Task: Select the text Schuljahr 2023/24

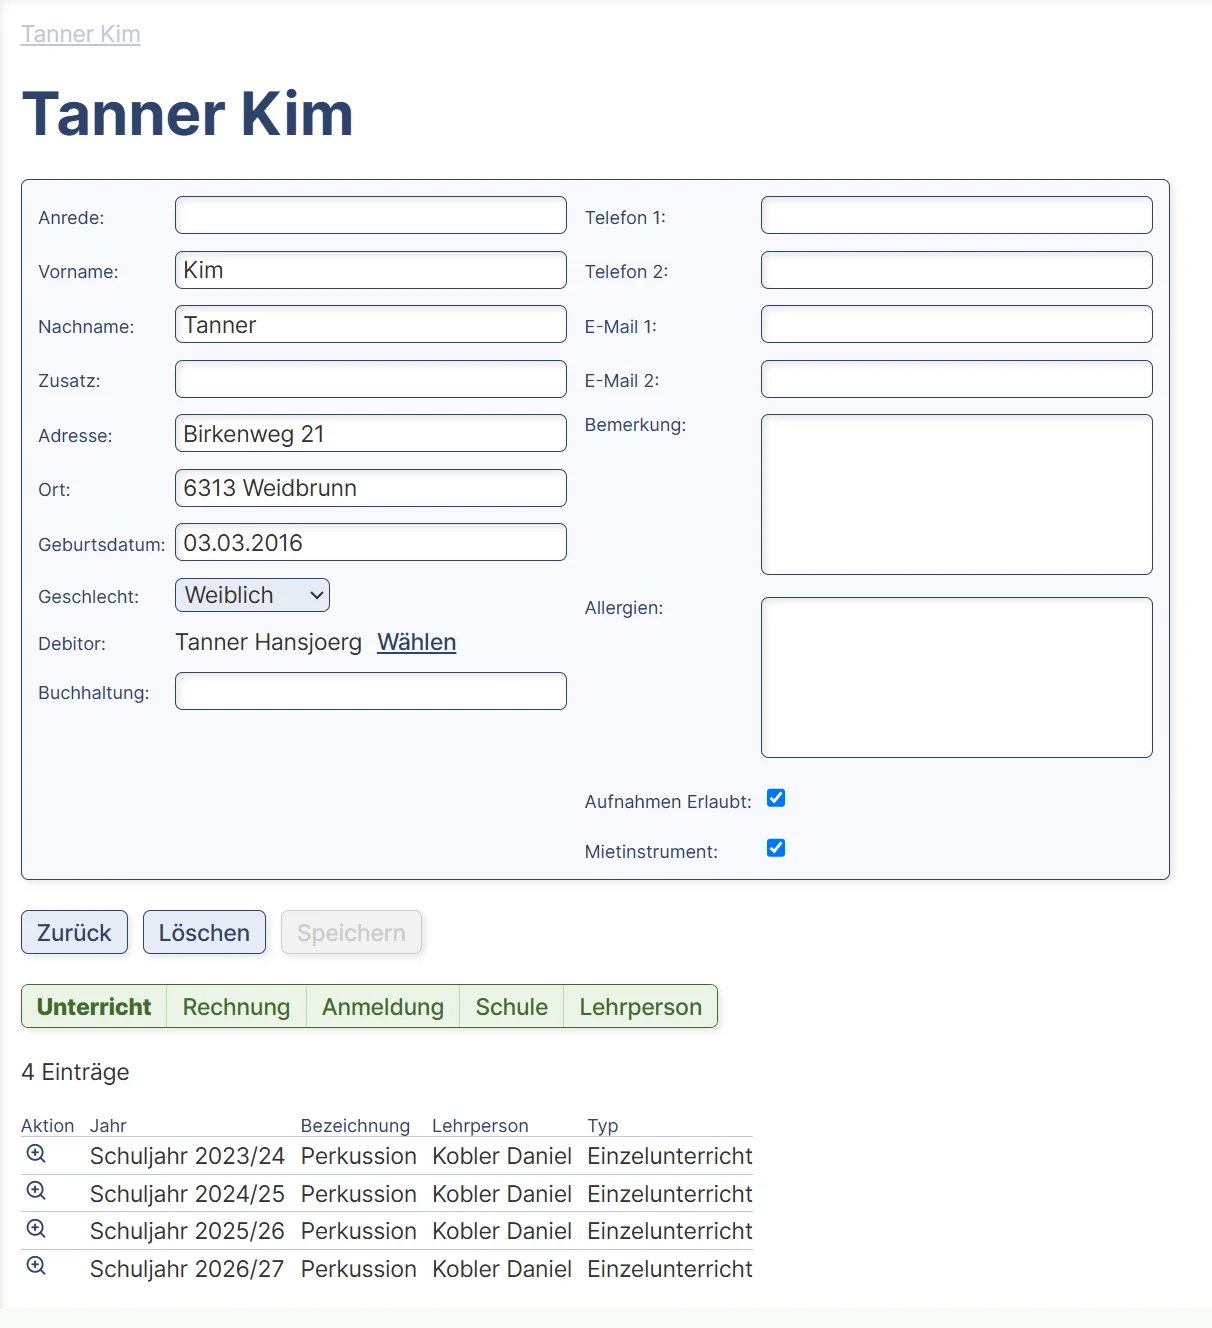Action: (187, 1156)
